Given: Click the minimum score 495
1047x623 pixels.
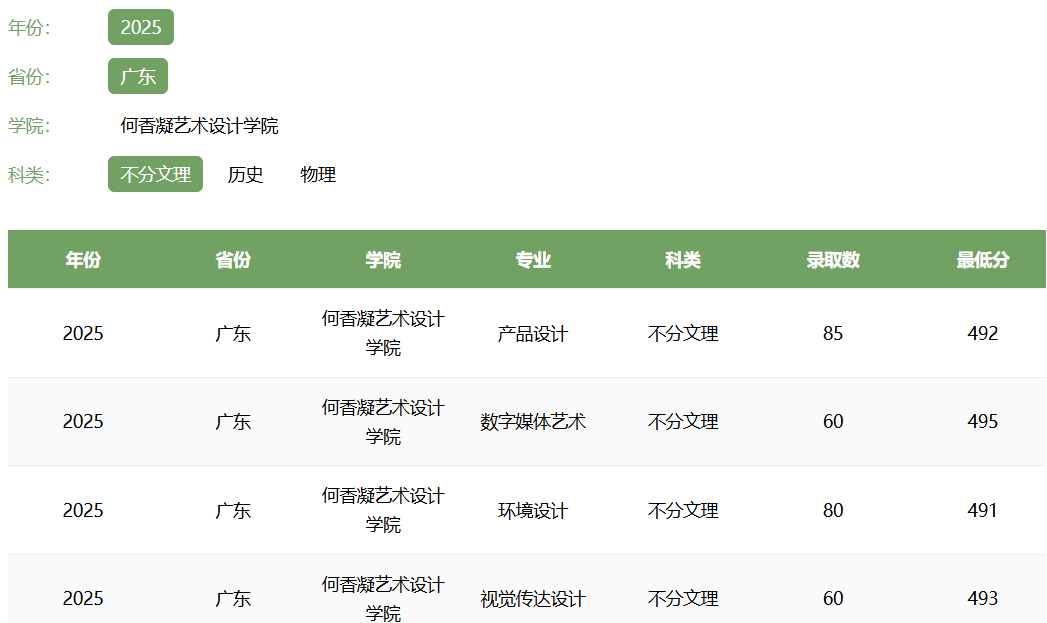Looking at the screenshot, I should [x=982, y=421].
